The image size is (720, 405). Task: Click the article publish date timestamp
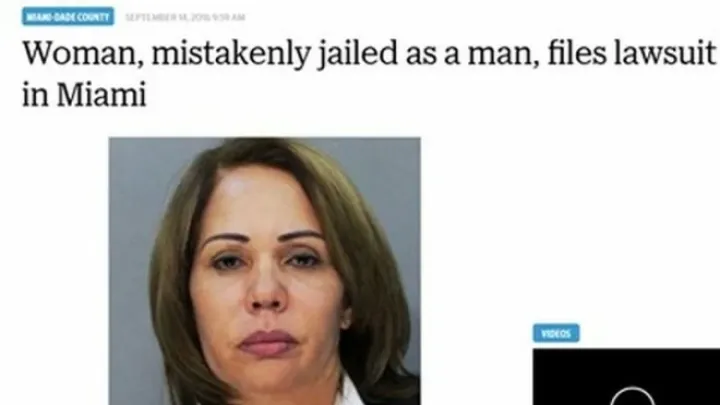tap(185, 17)
